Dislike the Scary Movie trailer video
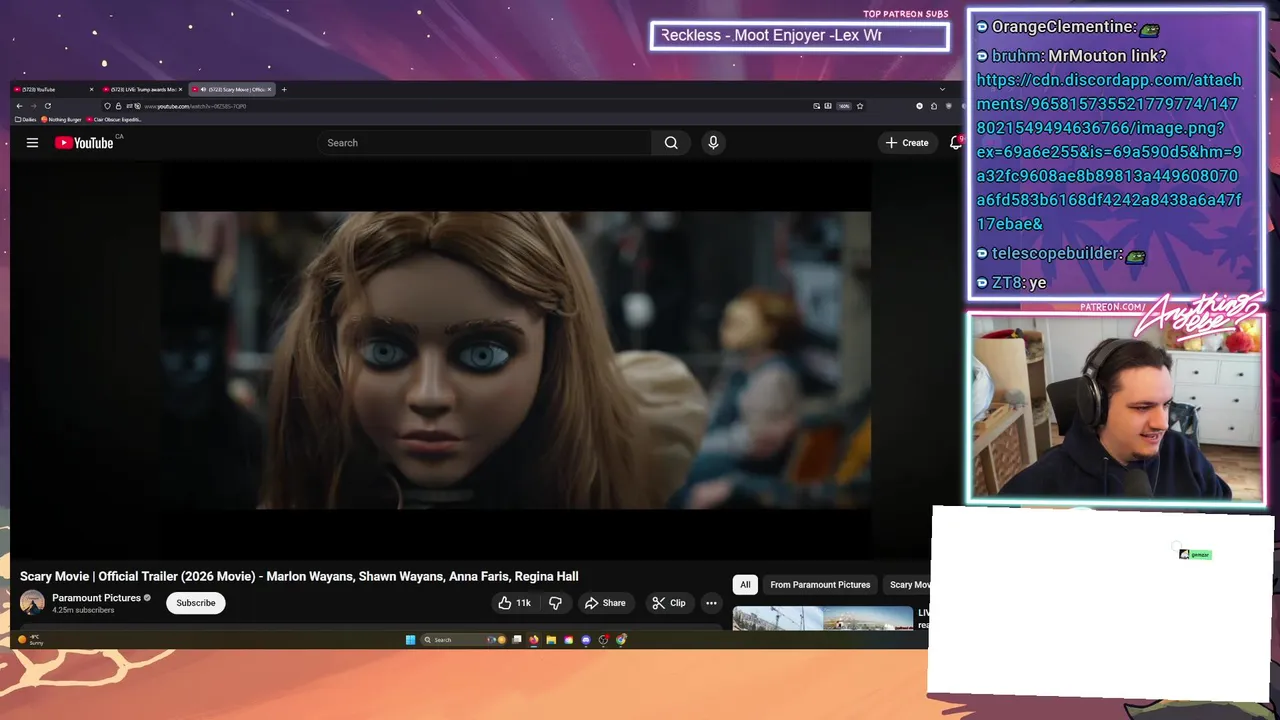The image size is (1280, 720). click(555, 603)
